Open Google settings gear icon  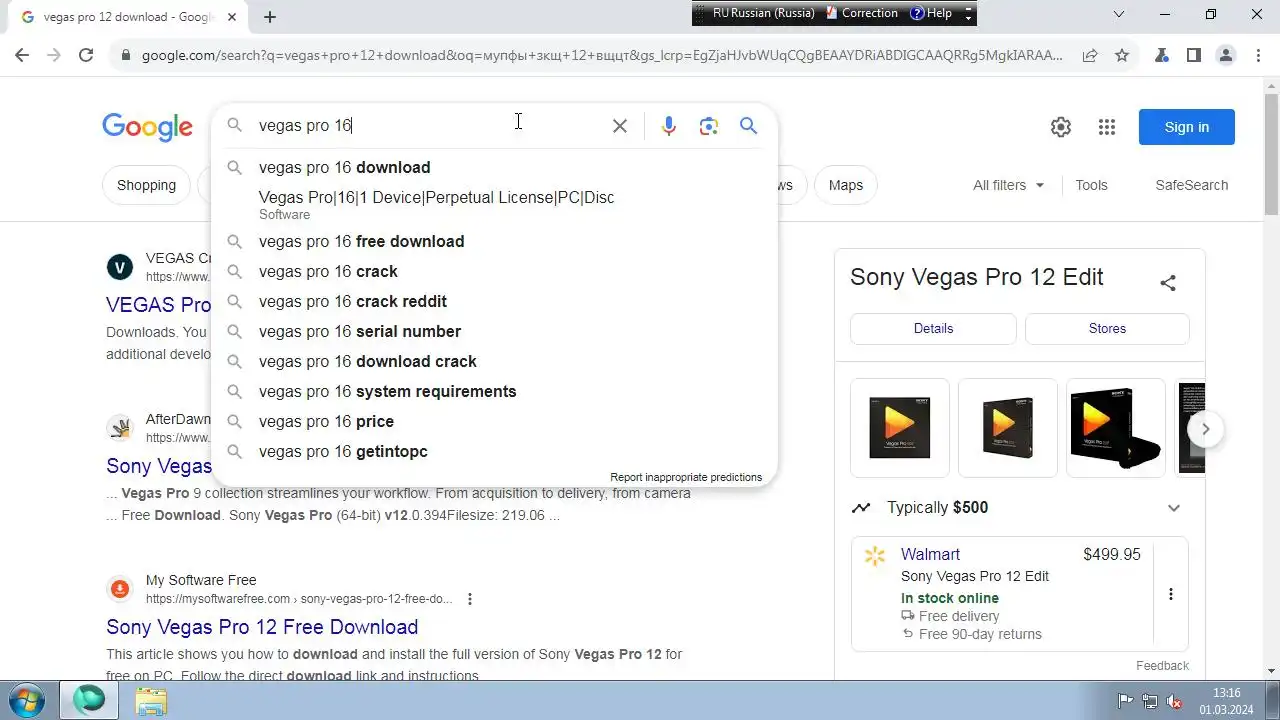pyautogui.click(x=1061, y=127)
